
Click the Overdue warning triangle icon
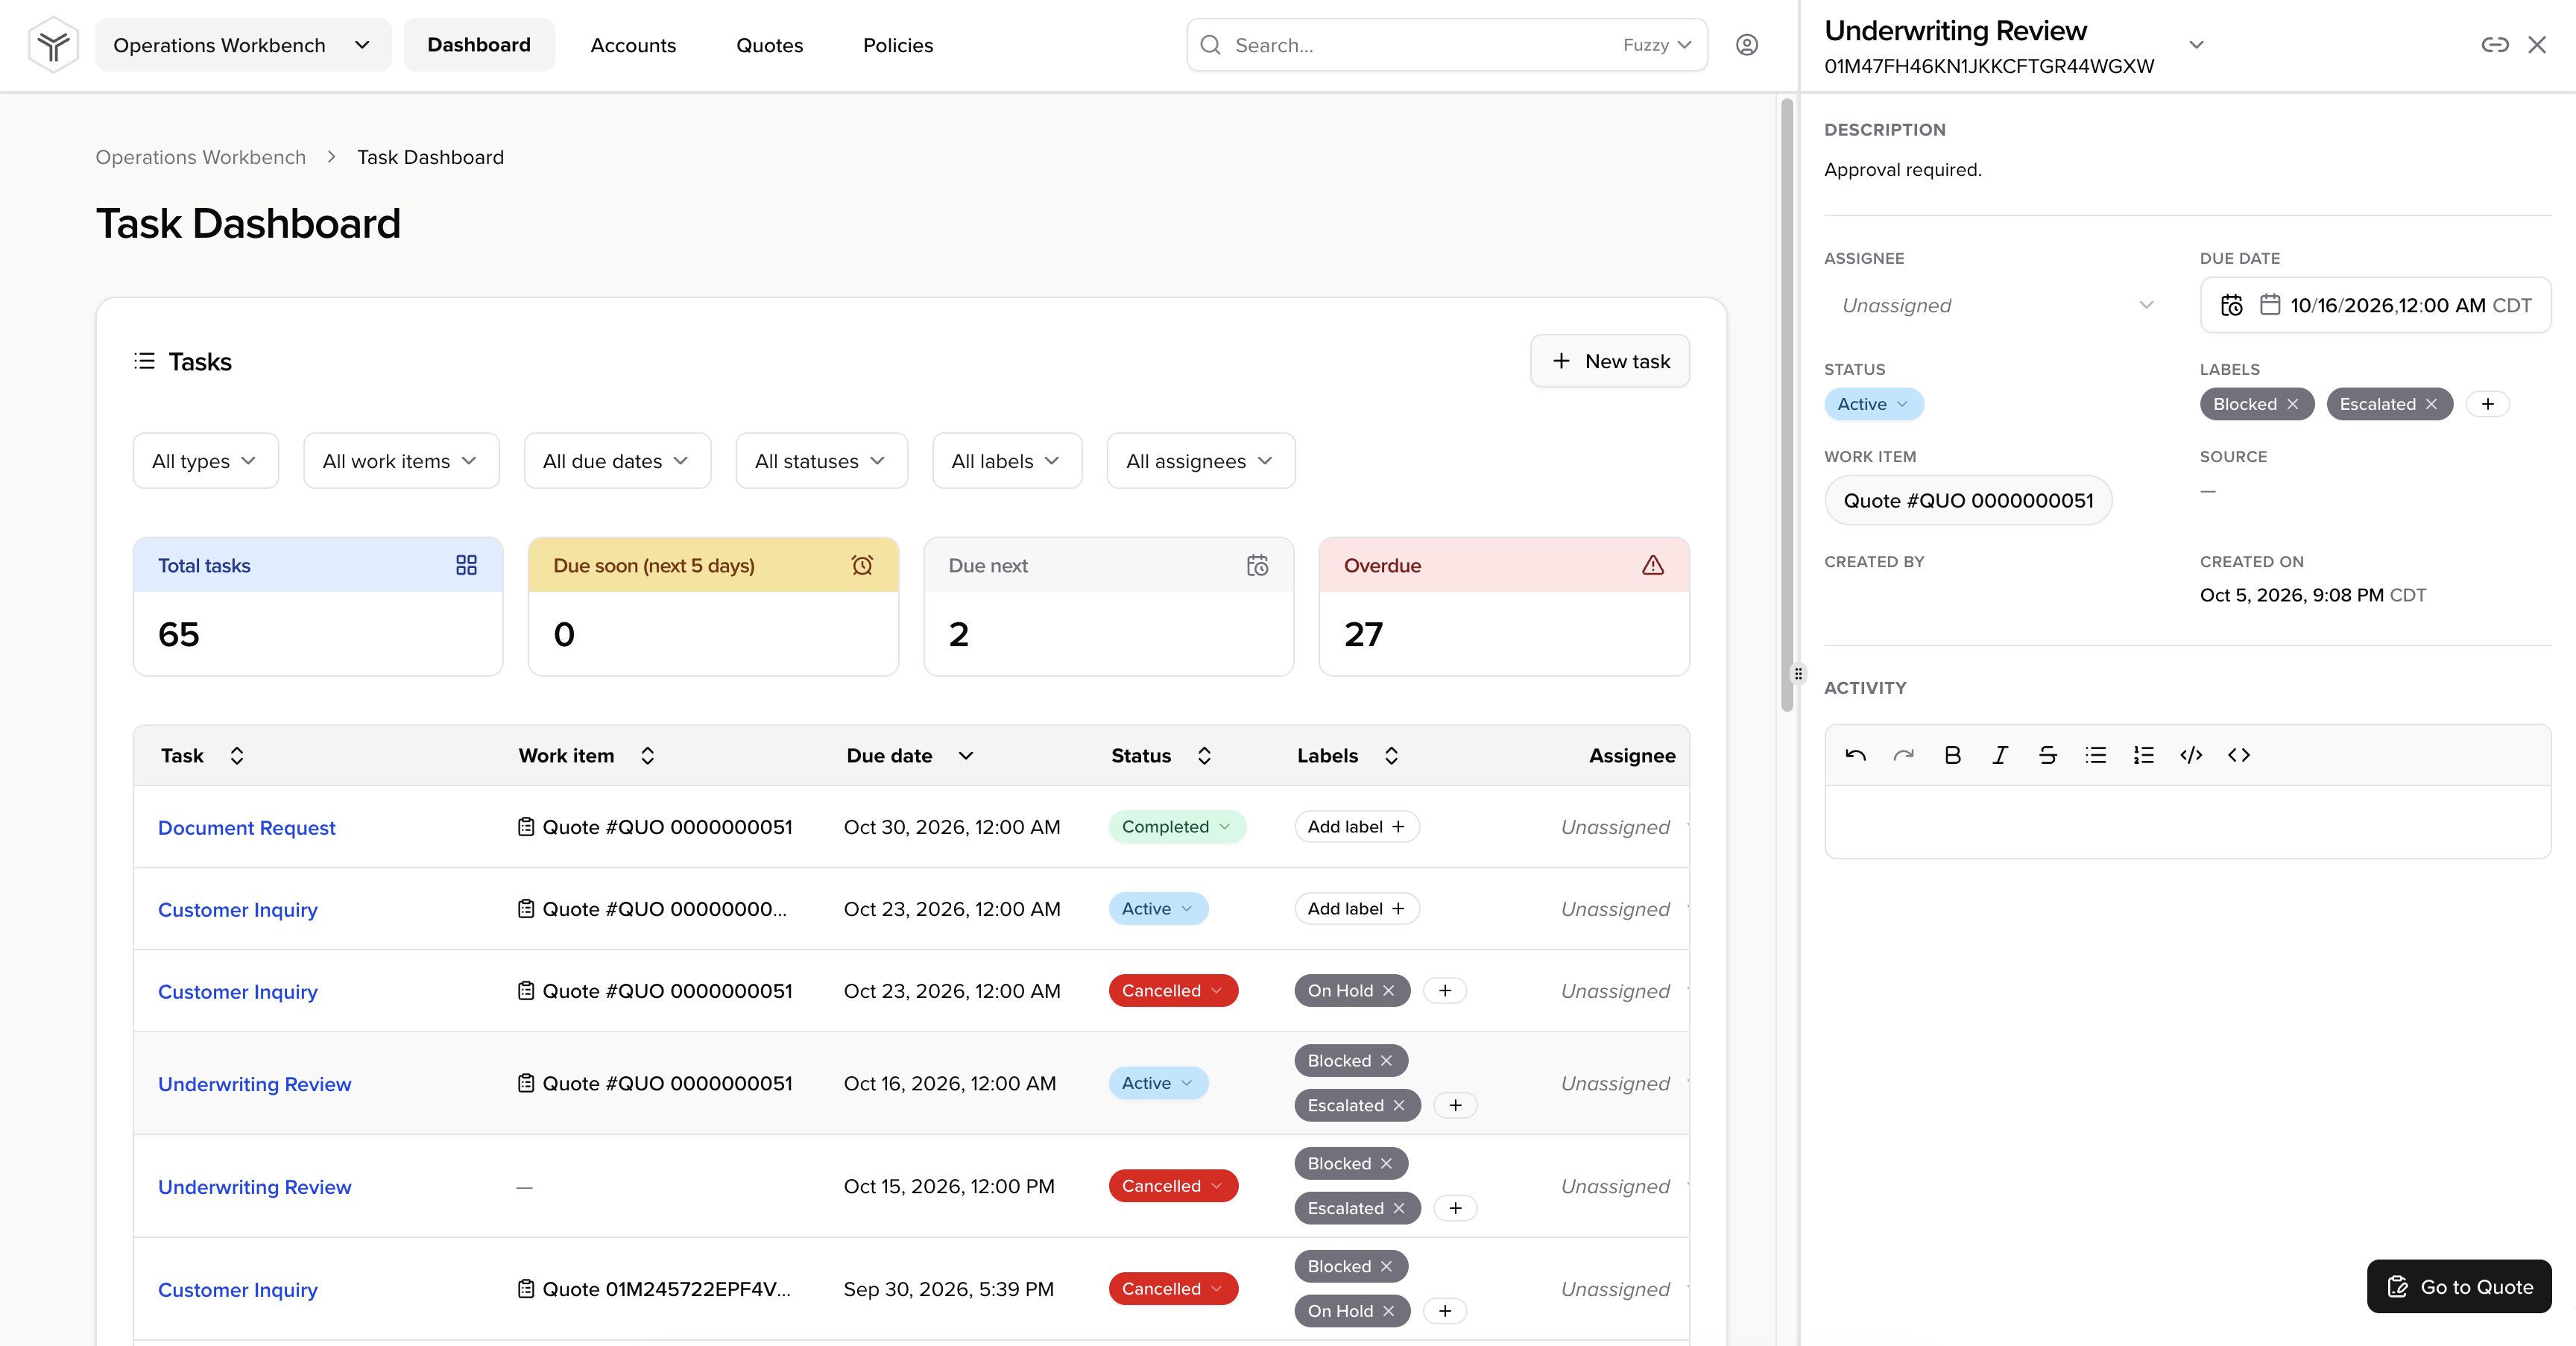coord(1653,565)
